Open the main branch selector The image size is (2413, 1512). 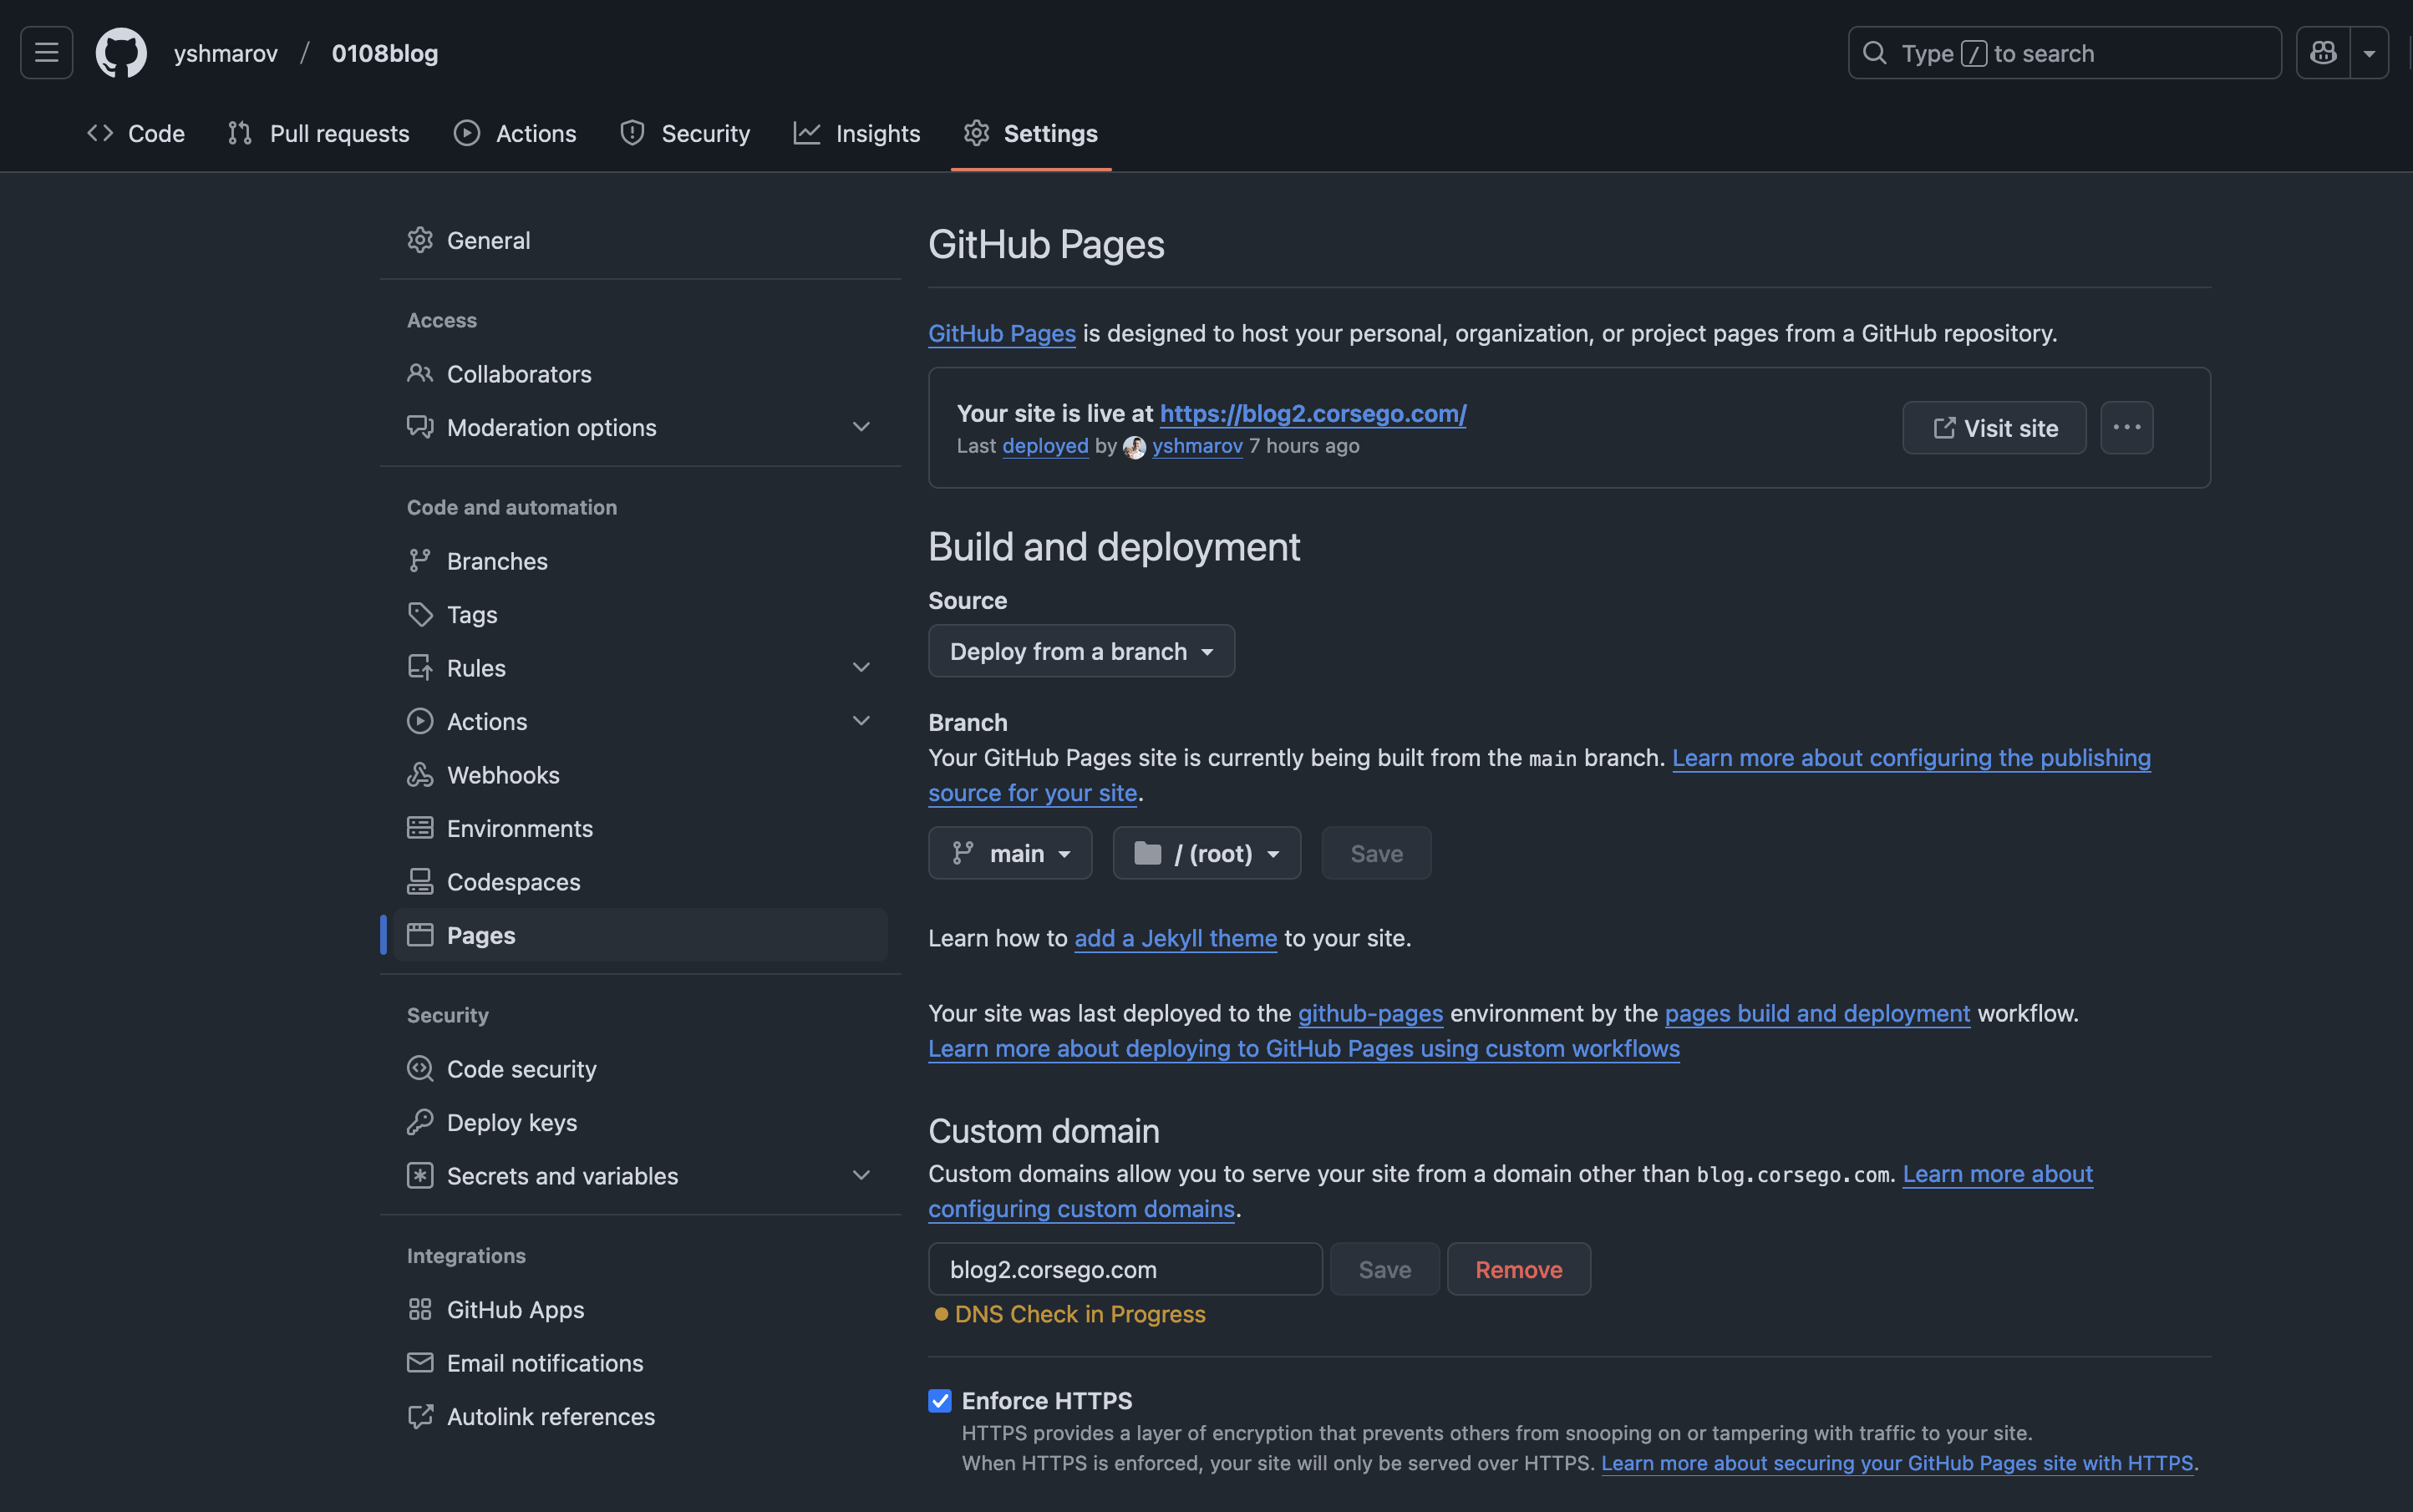(1010, 853)
